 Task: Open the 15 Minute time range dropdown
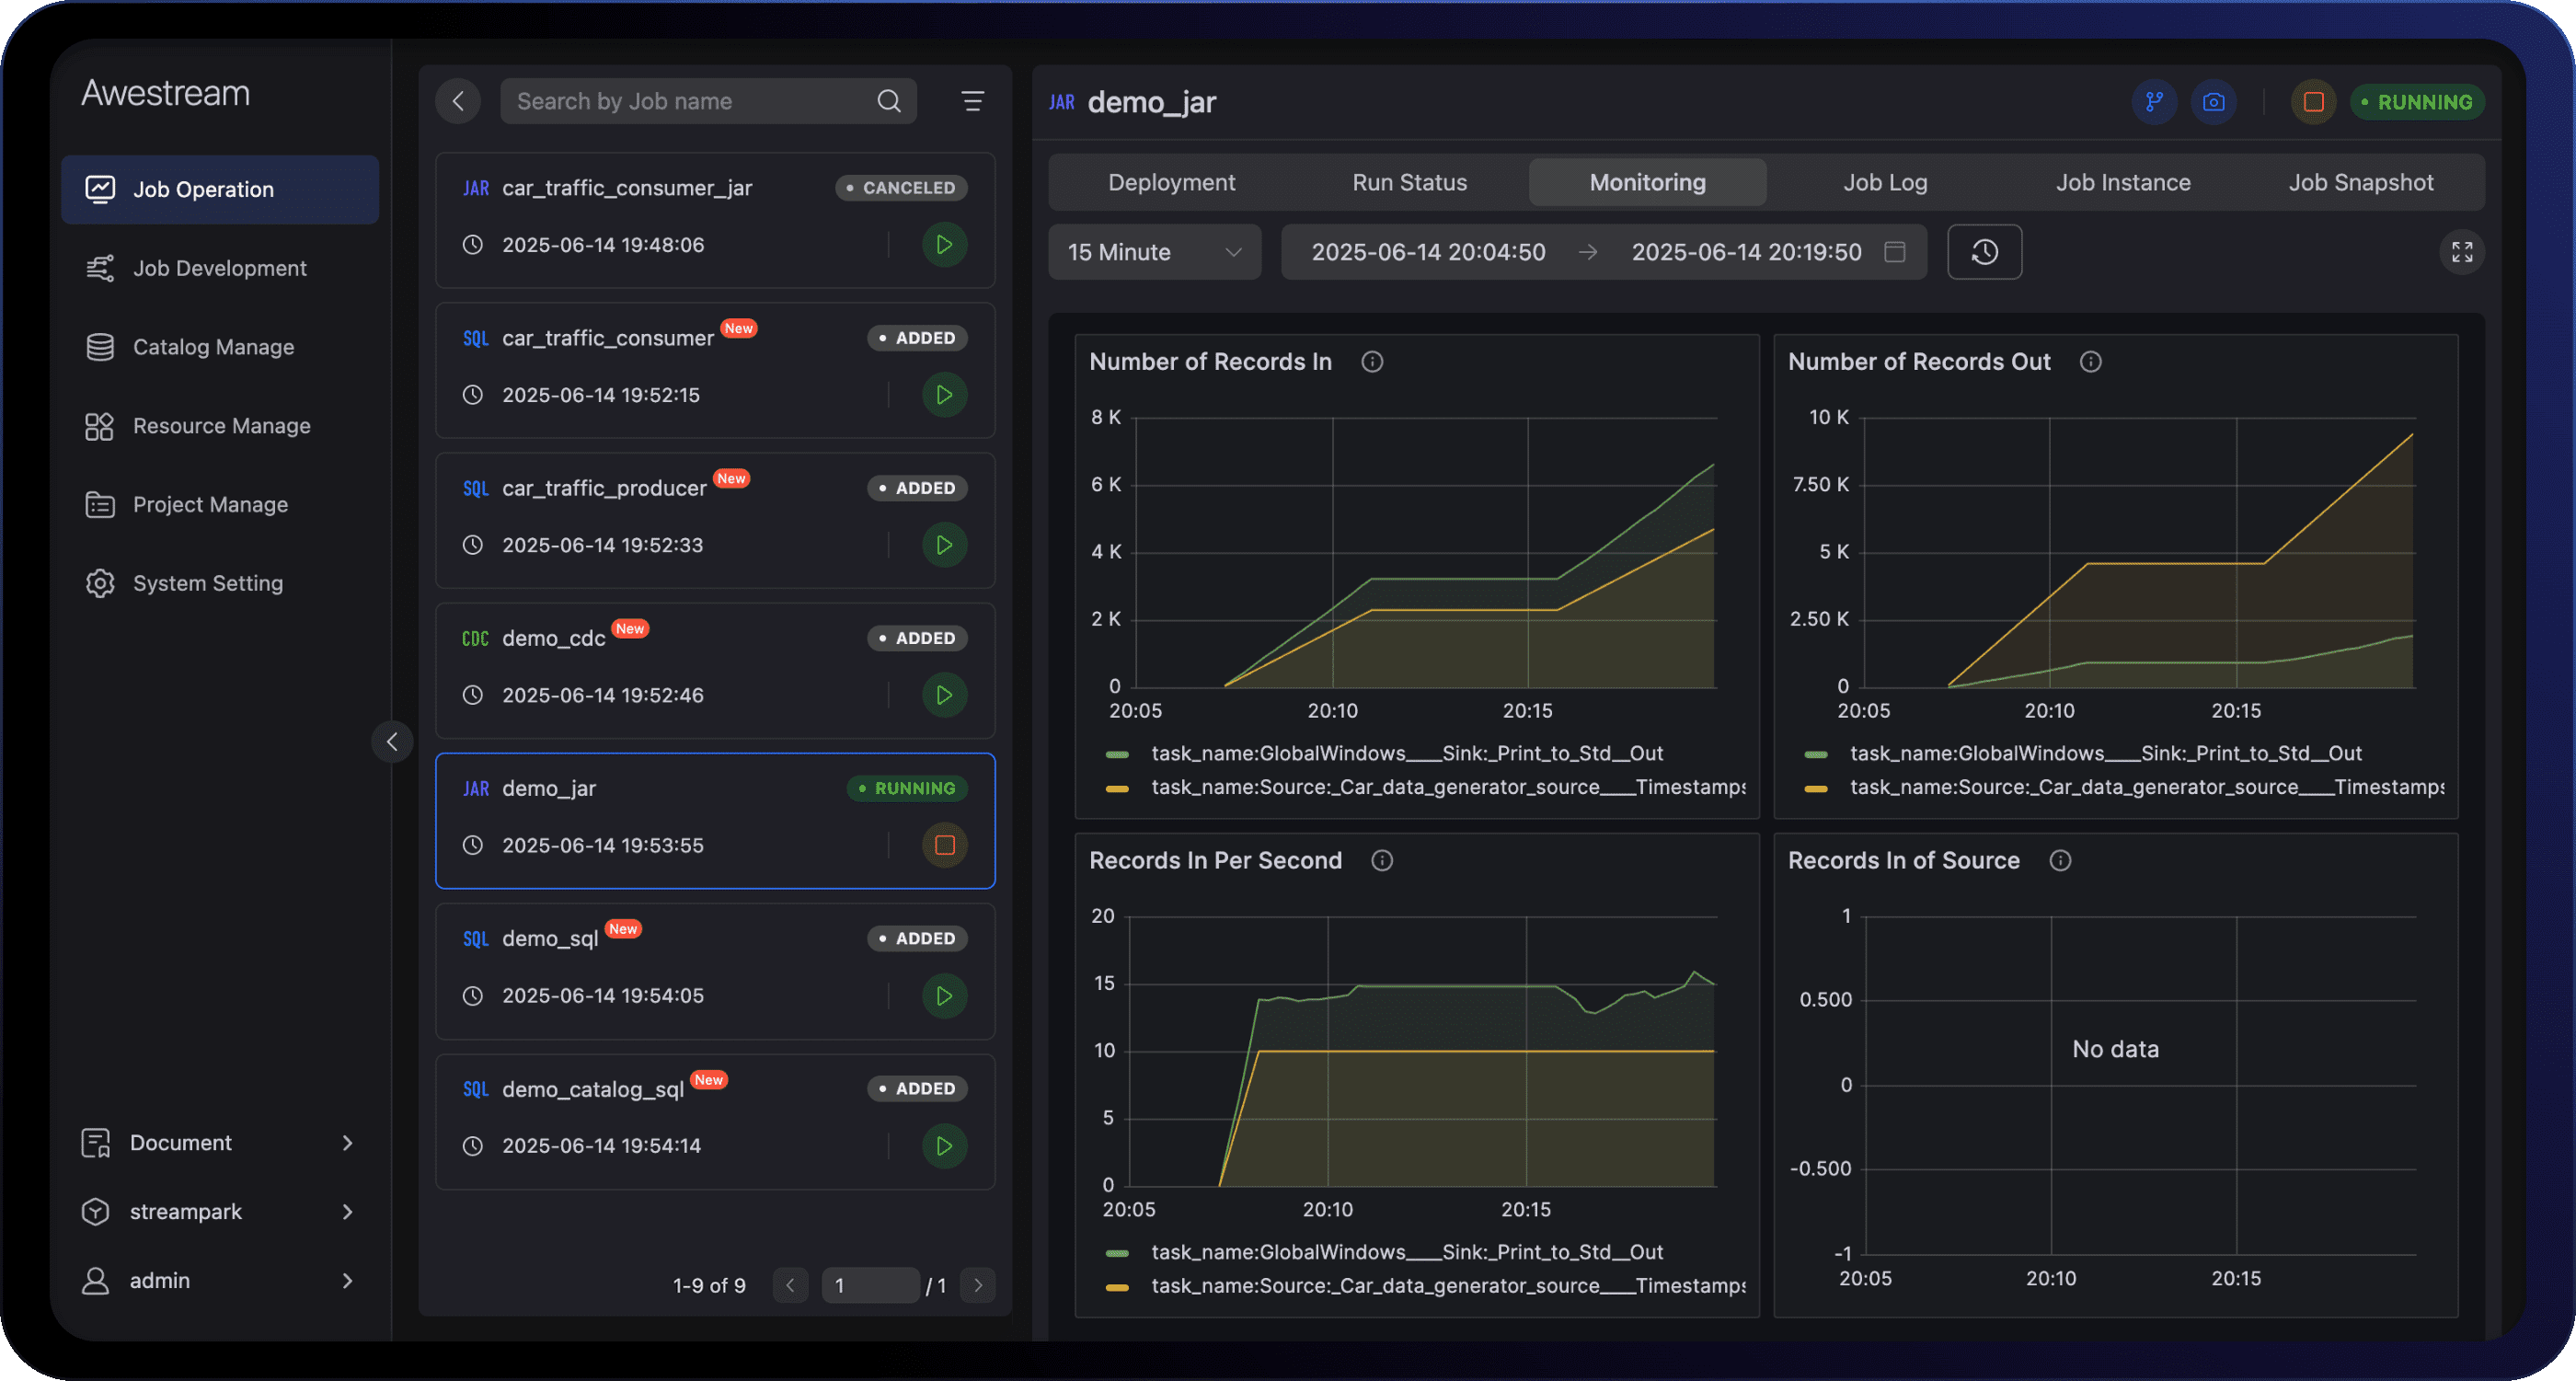coord(1154,252)
